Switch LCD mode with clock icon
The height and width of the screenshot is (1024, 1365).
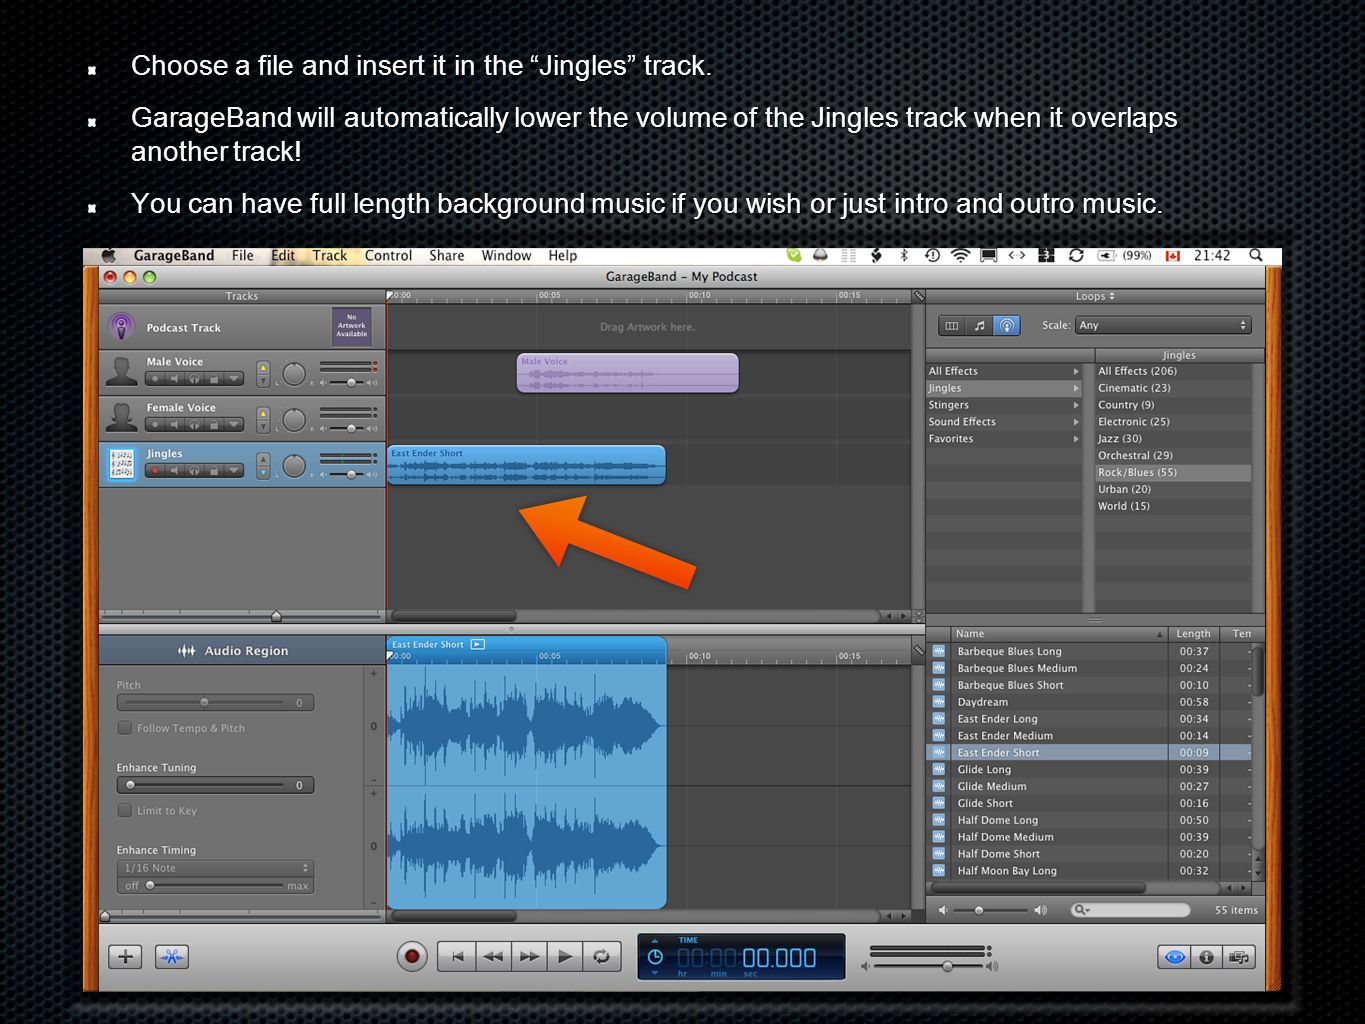[x=655, y=957]
